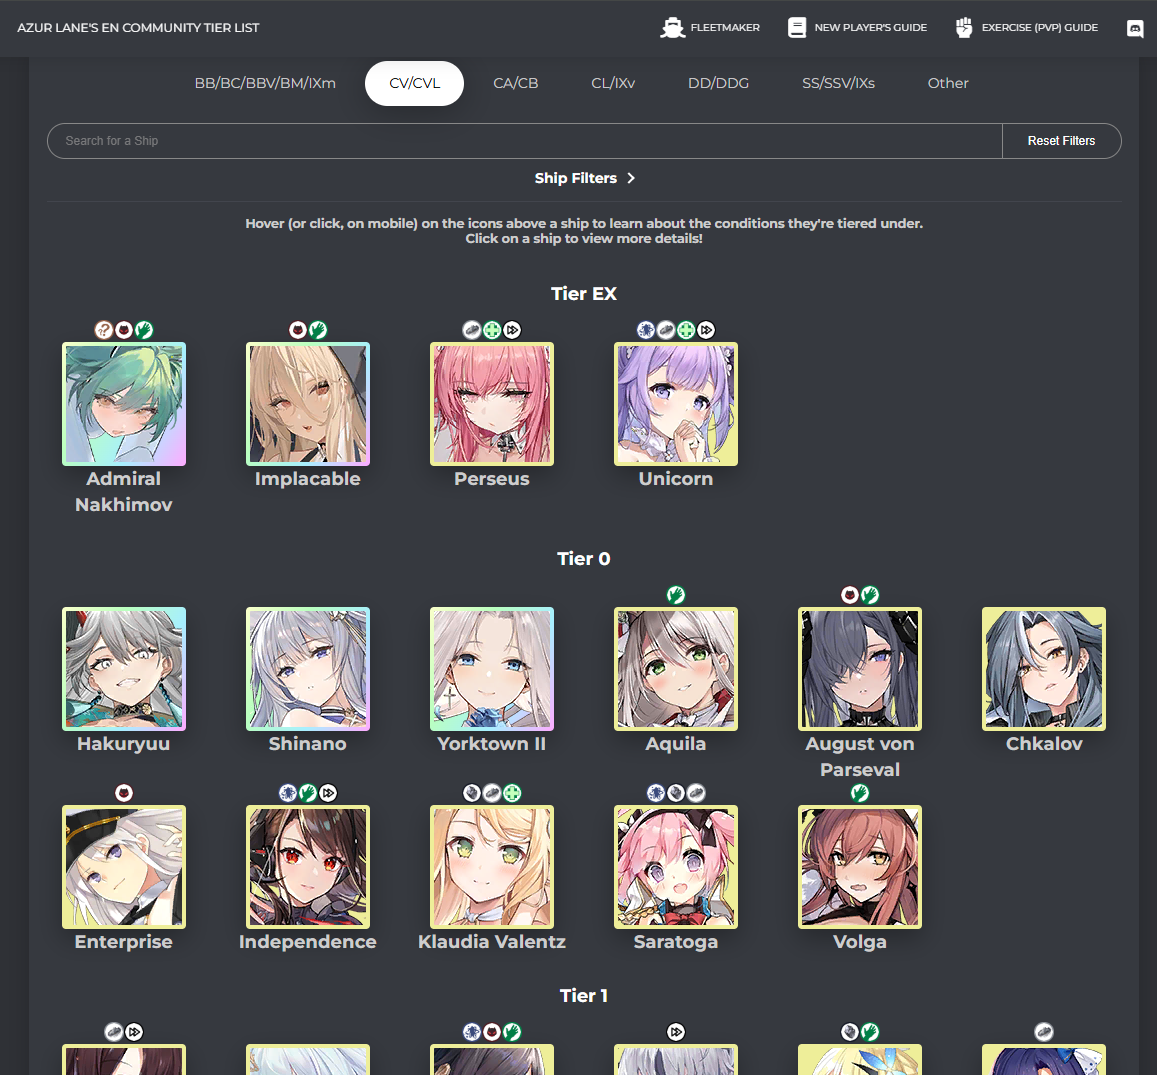This screenshot has width=1157, height=1075.
Task: Click the red mask icon above August von Parseval
Action: 850,595
